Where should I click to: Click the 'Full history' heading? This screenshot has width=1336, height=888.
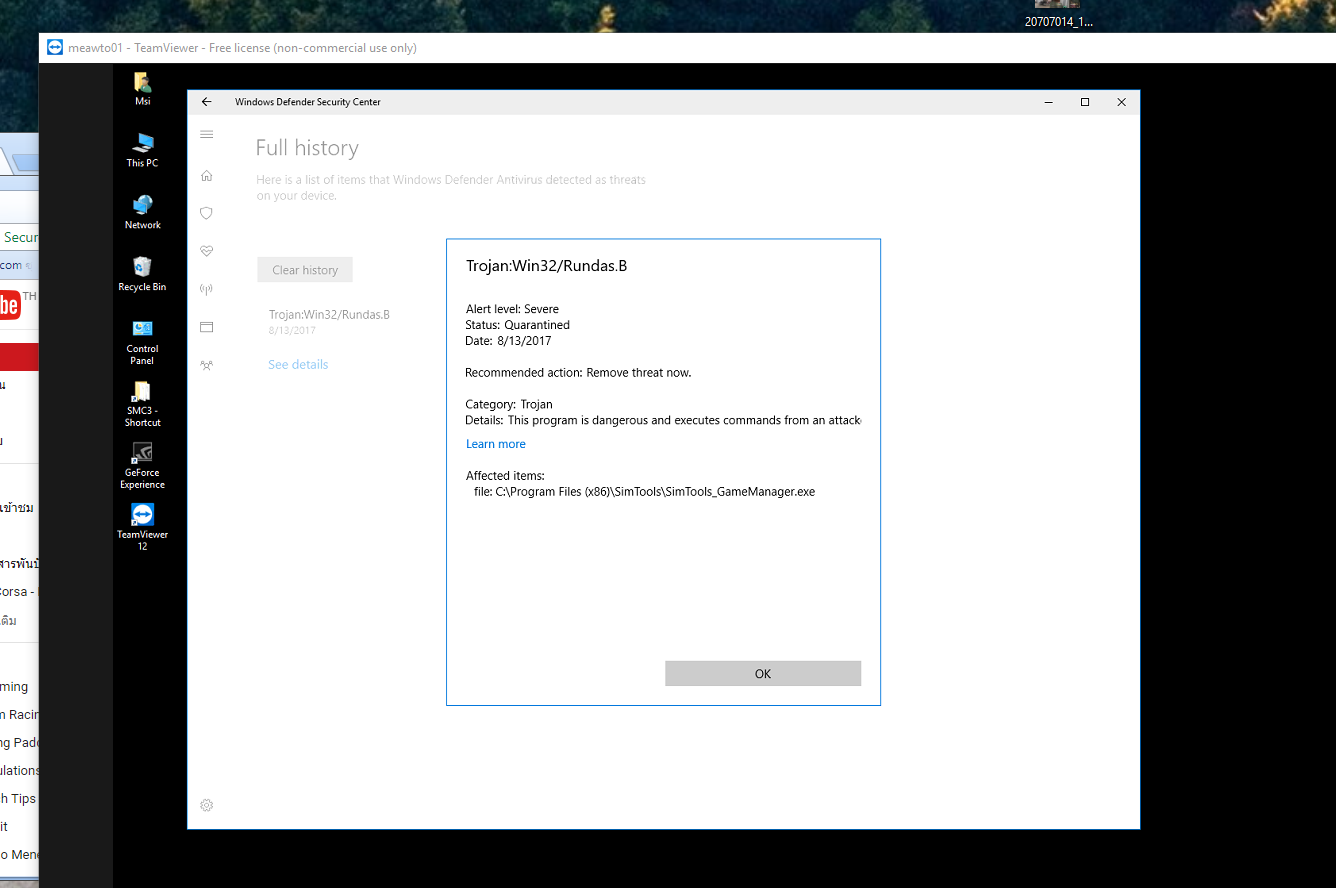point(307,148)
